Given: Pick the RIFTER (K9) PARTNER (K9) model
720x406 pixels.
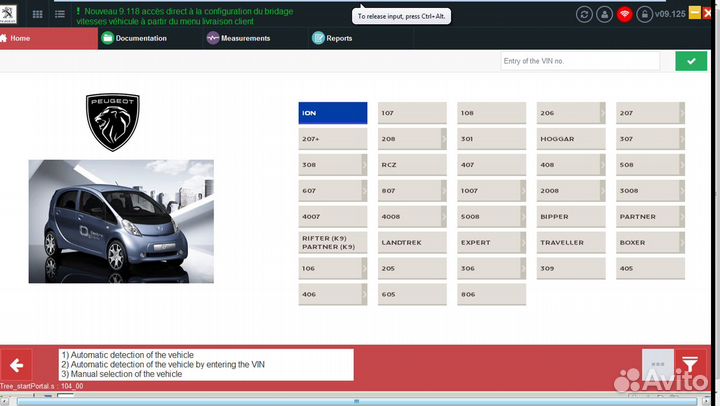Looking at the screenshot, I should 333,242.
